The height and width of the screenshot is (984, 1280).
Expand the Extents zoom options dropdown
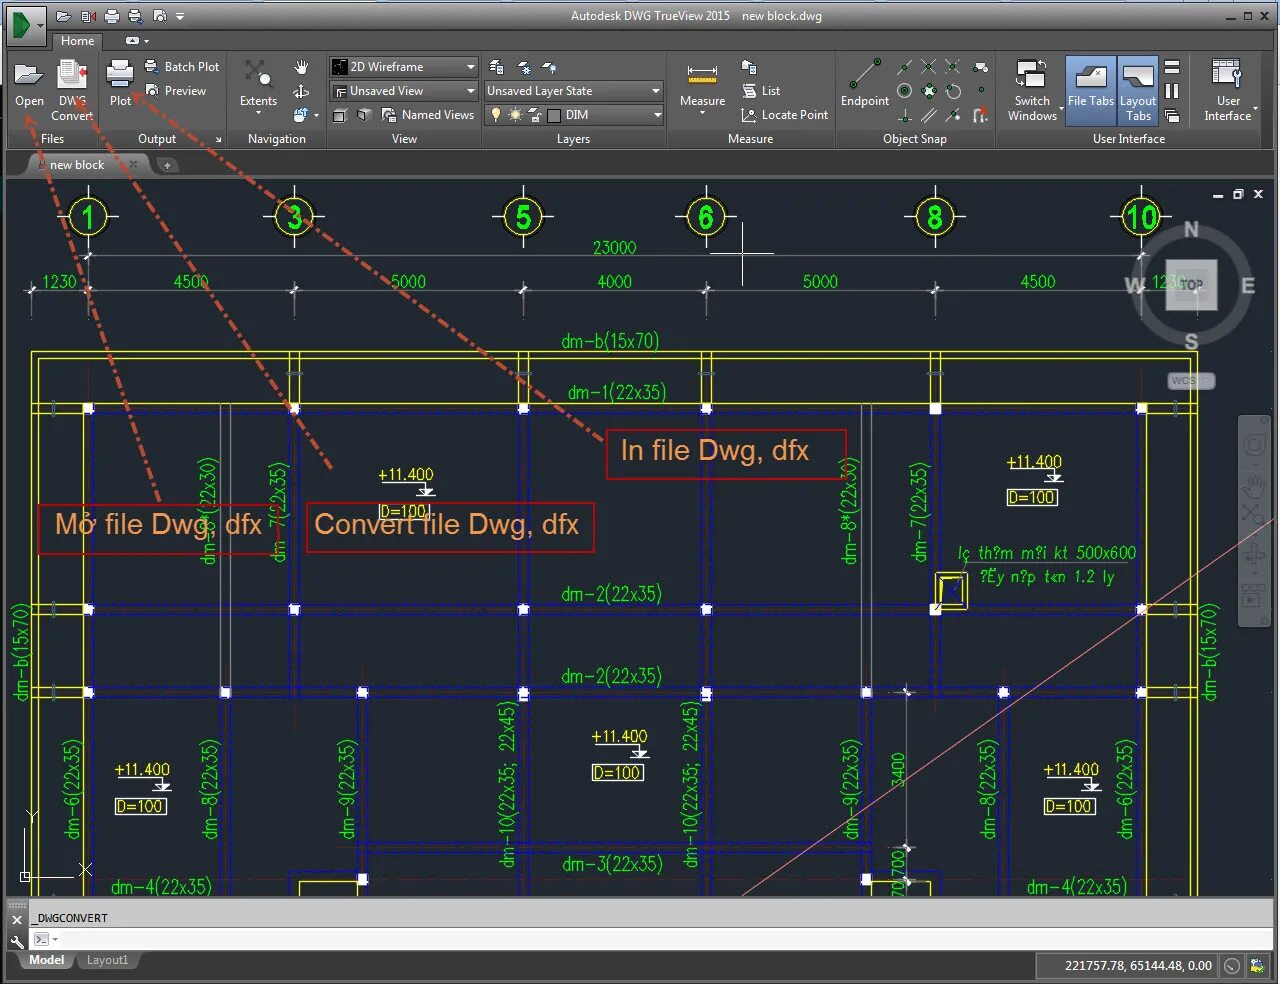(258, 113)
